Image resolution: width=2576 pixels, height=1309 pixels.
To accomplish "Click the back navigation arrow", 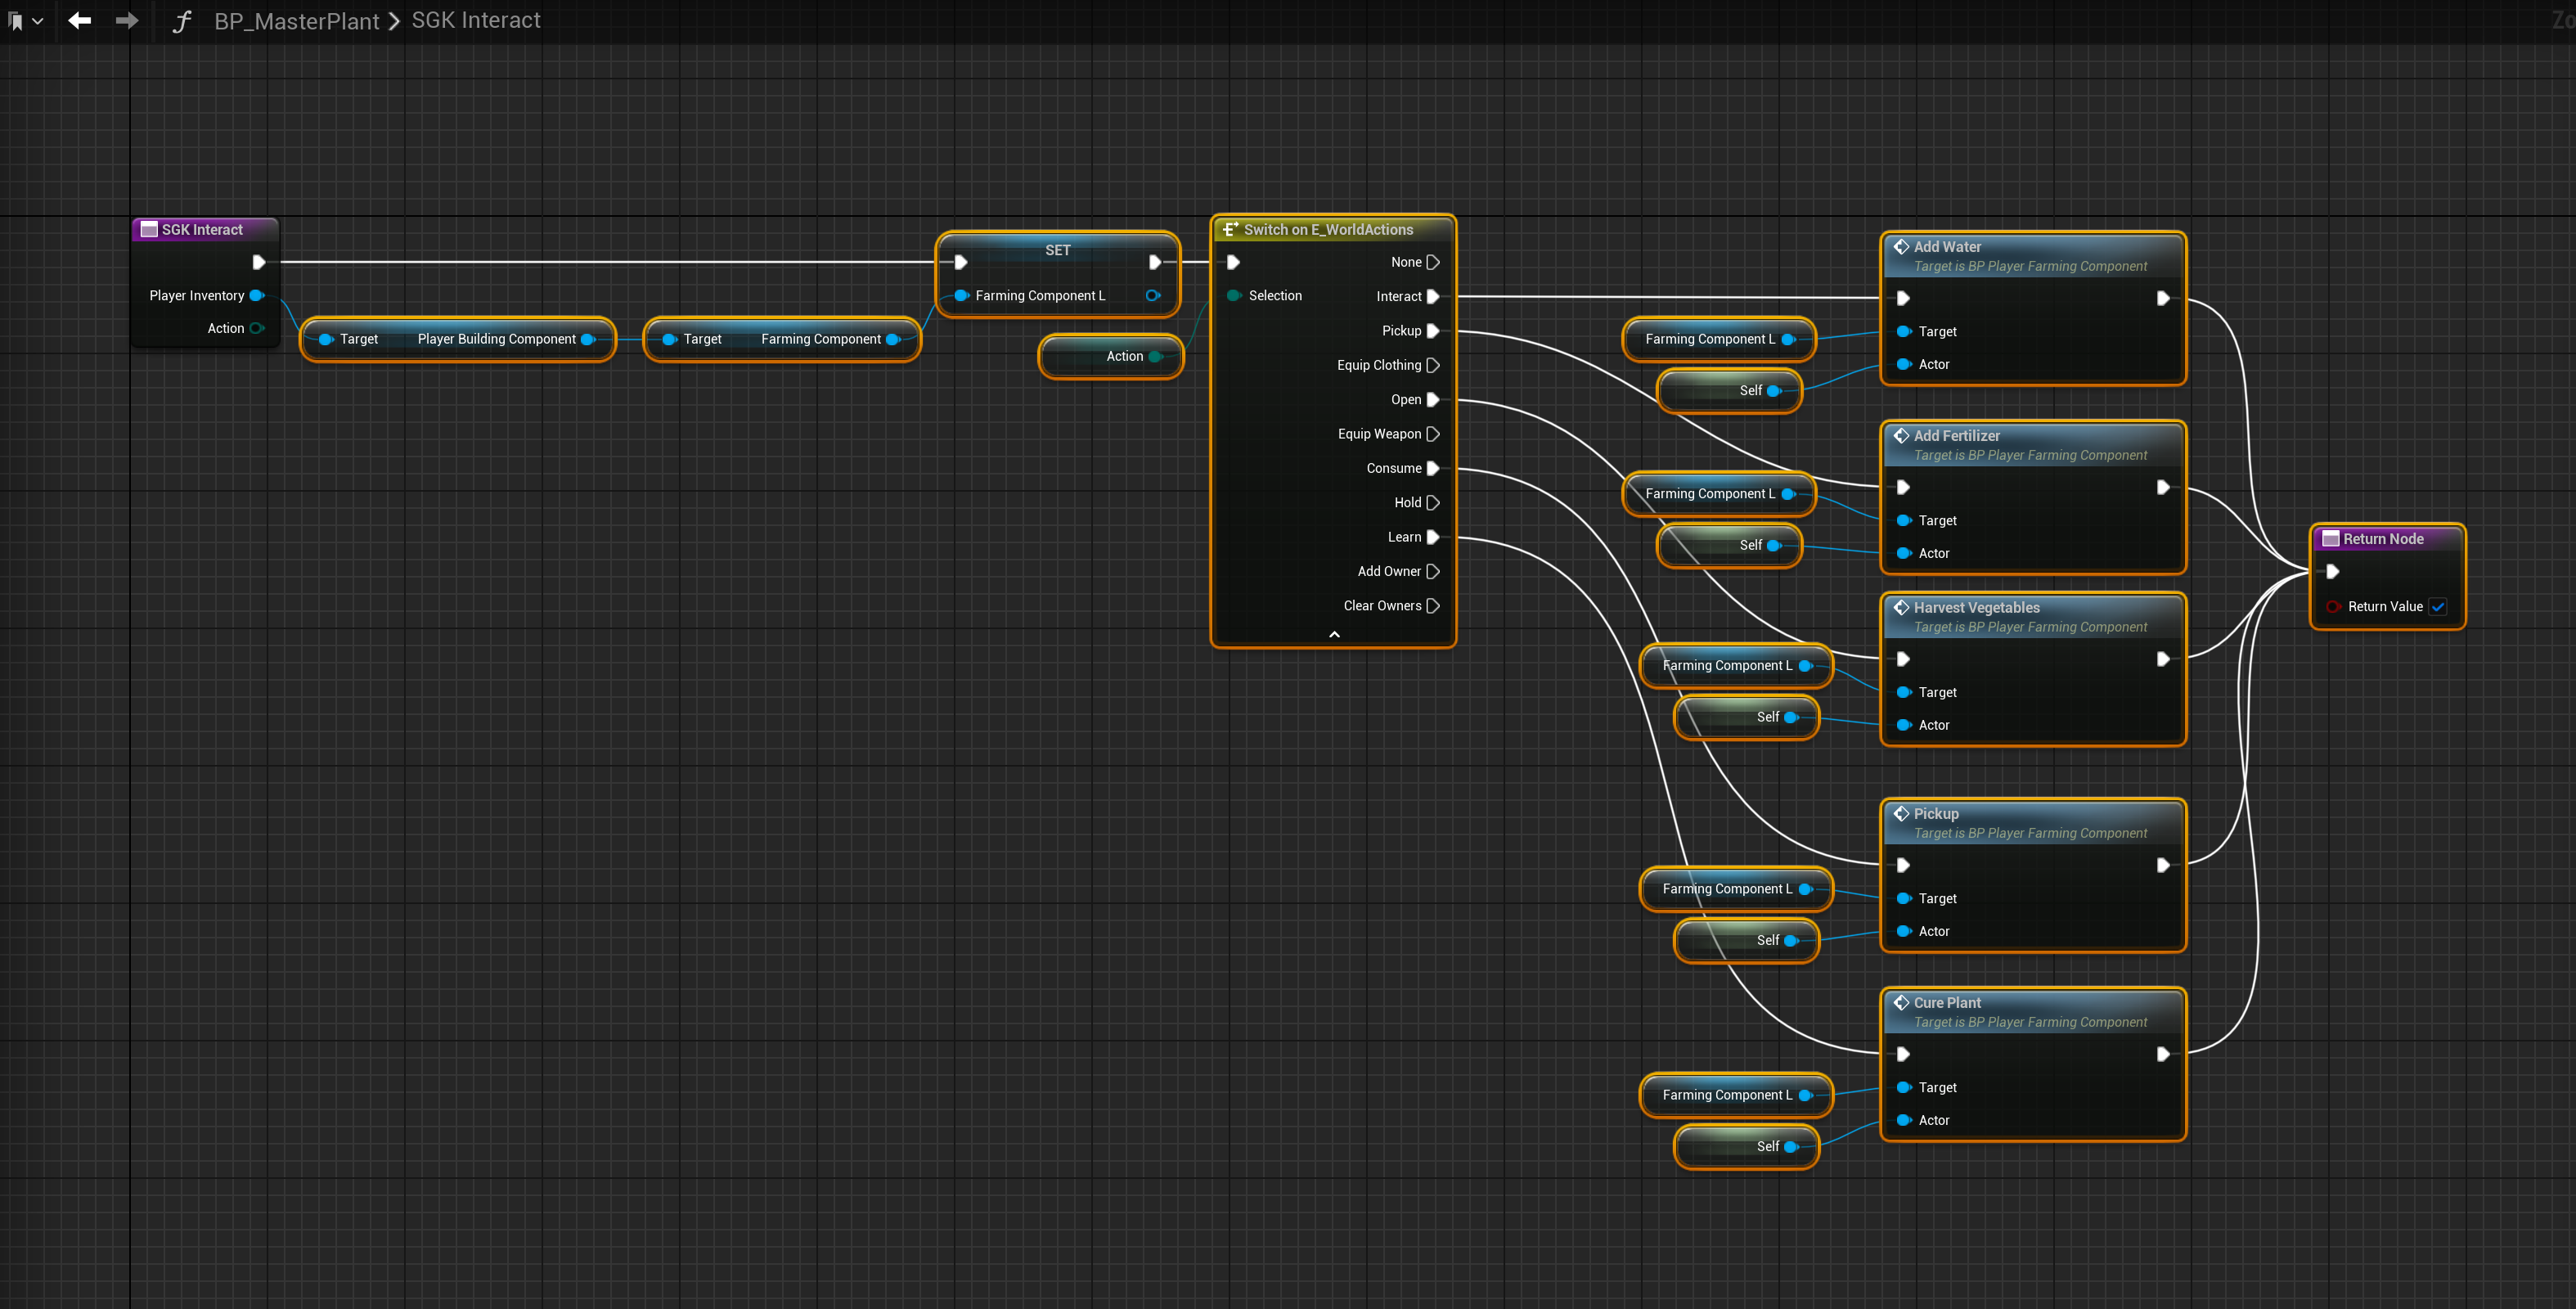I will [79, 20].
